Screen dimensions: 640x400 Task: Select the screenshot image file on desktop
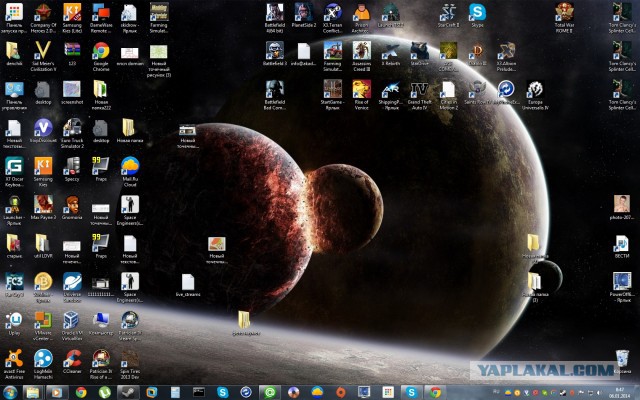click(72, 92)
